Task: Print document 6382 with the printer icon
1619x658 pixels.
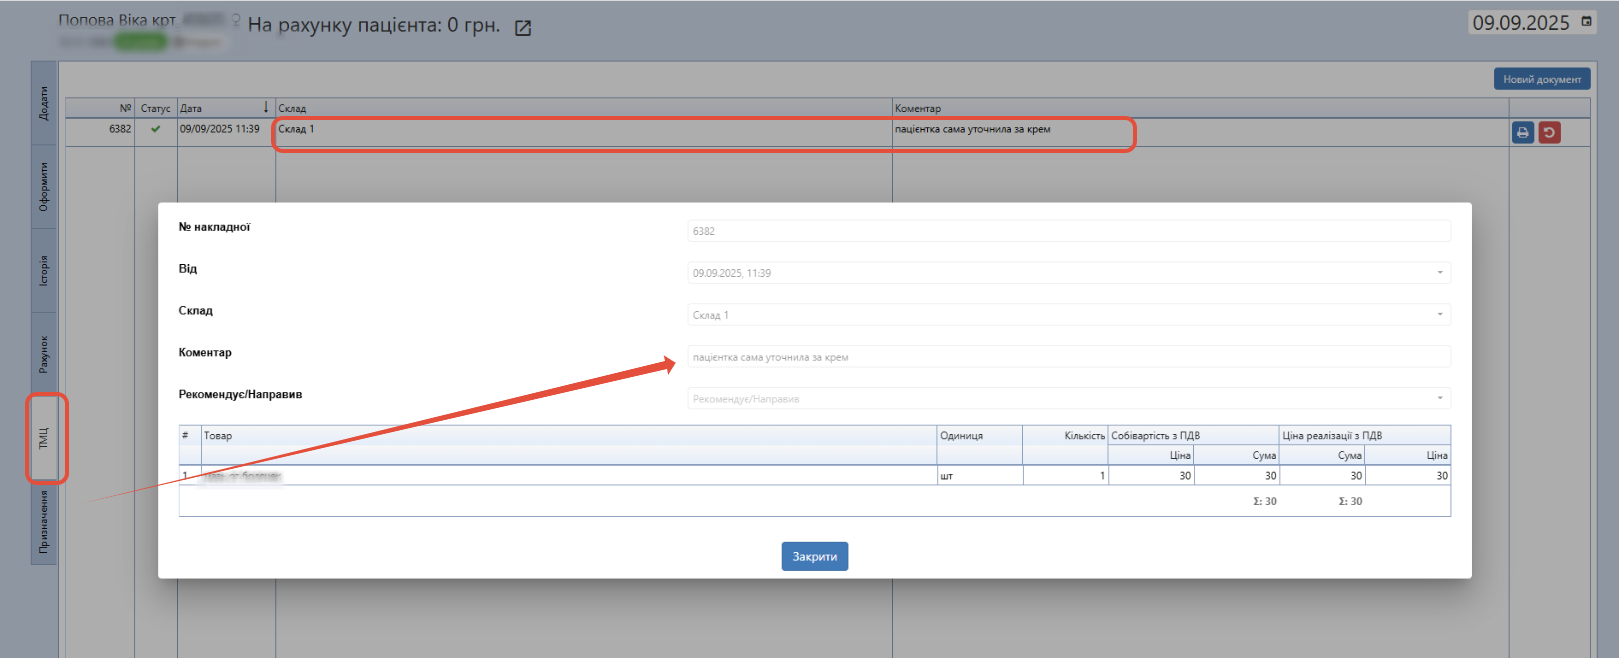Action: [1523, 132]
